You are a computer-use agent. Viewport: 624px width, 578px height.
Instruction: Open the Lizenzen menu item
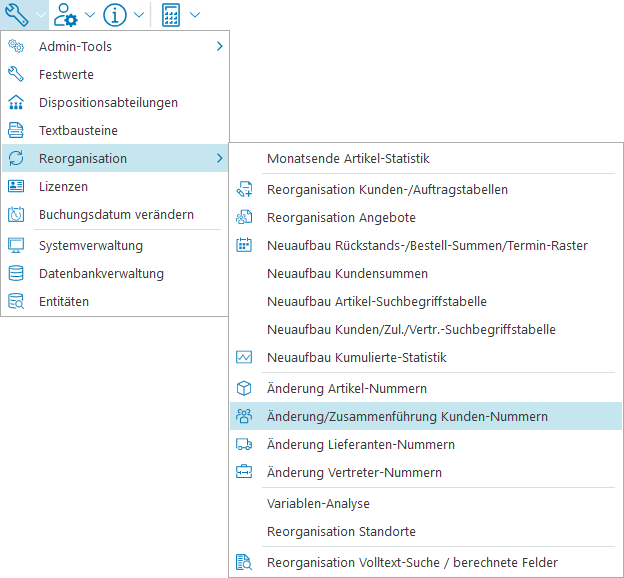tap(63, 186)
